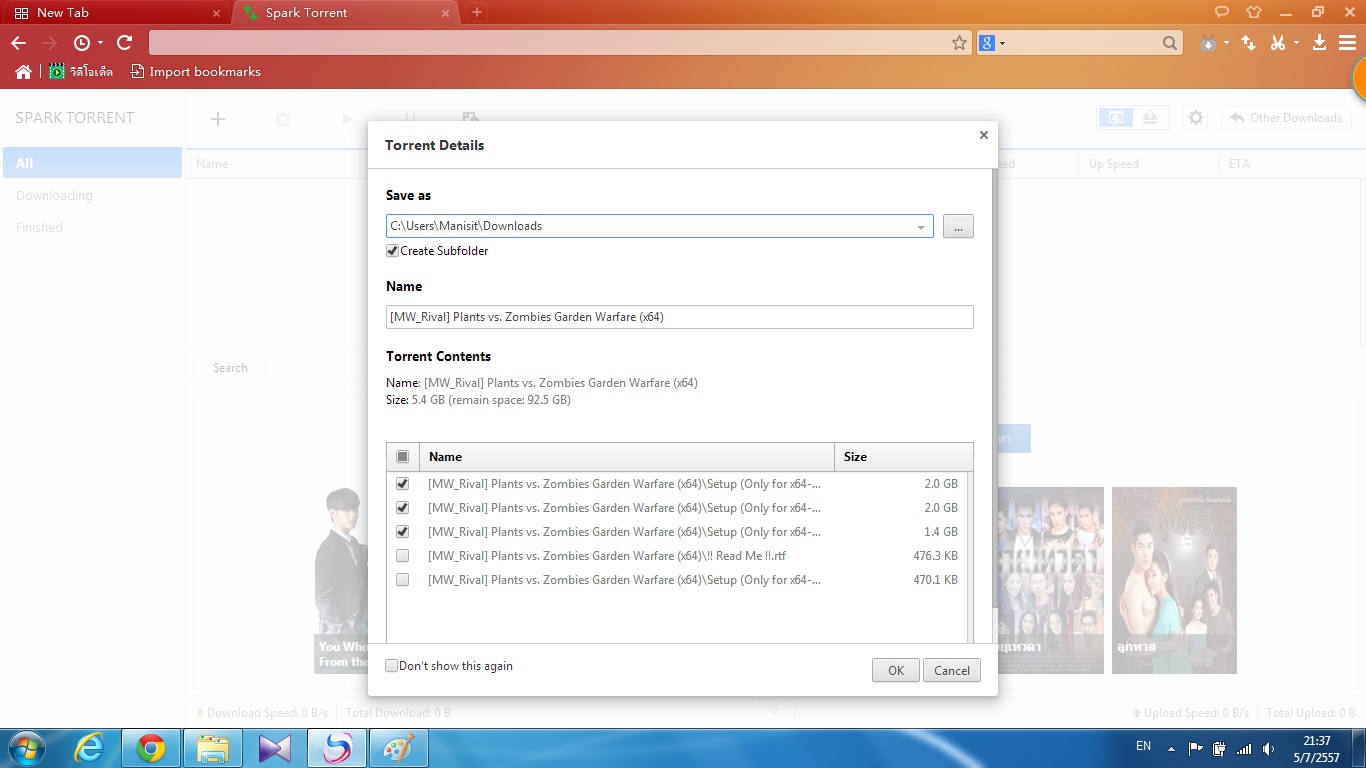Click the trash delete torrent icon
1366x768 pixels.
click(x=283, y=119)
